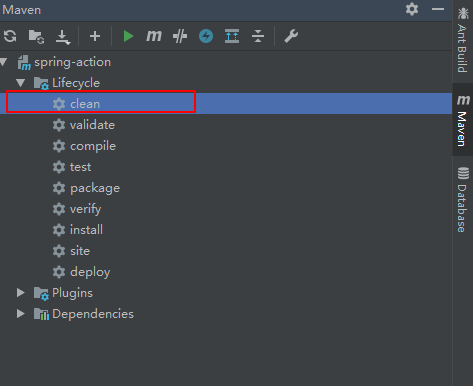Click the gear icon beside compile

pyautogui.click(x=59, y=146)
